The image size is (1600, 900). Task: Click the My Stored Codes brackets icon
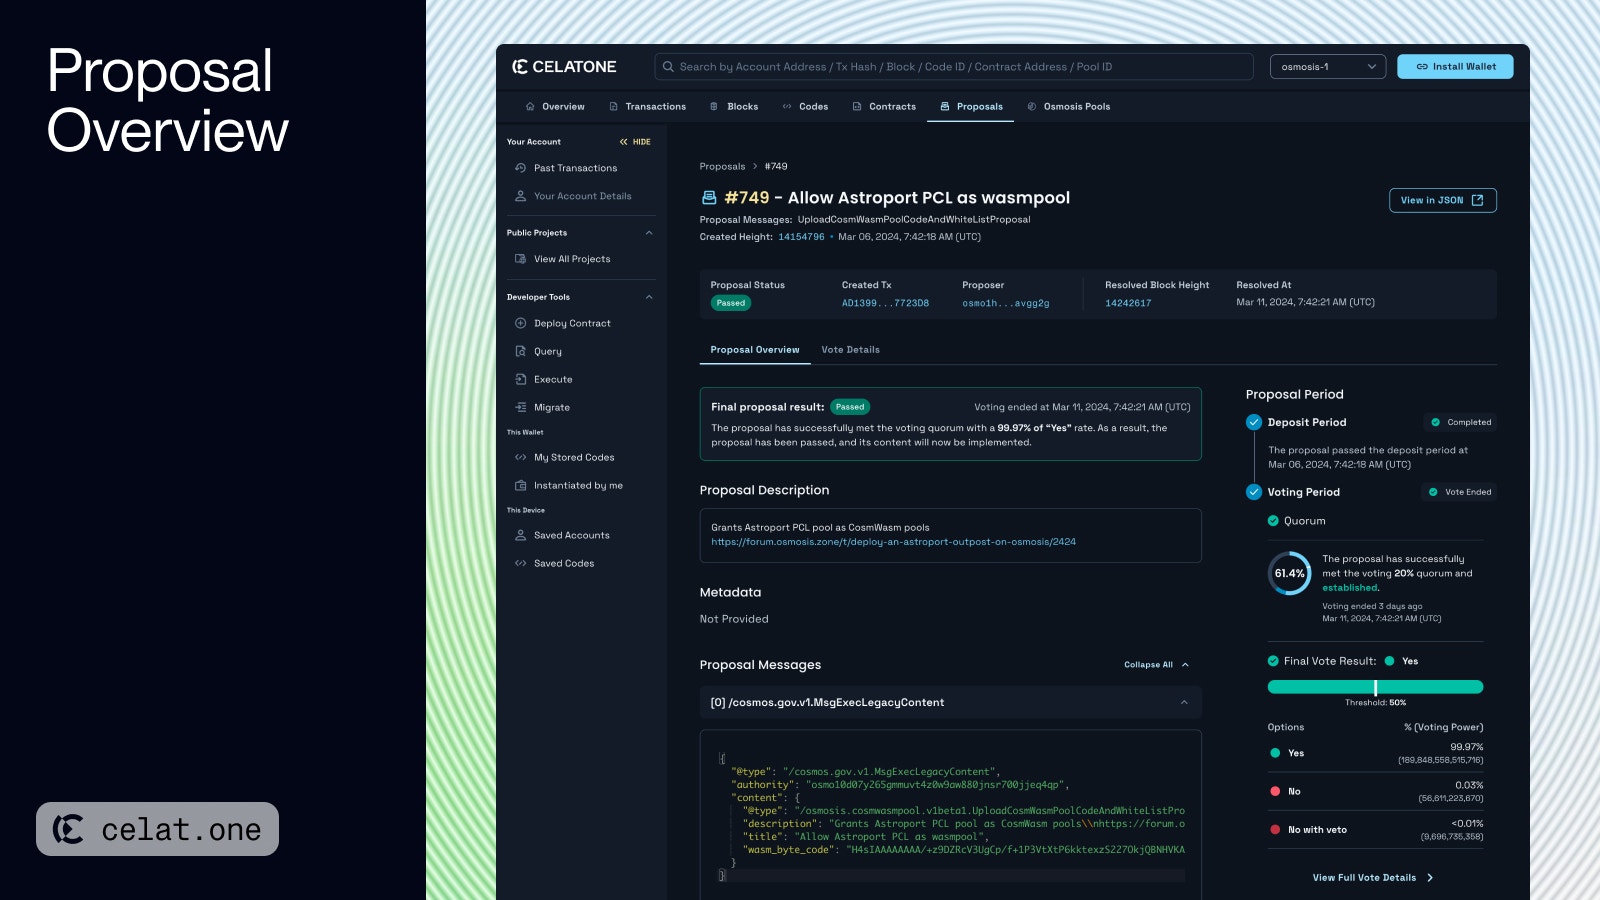coord(520,457)
